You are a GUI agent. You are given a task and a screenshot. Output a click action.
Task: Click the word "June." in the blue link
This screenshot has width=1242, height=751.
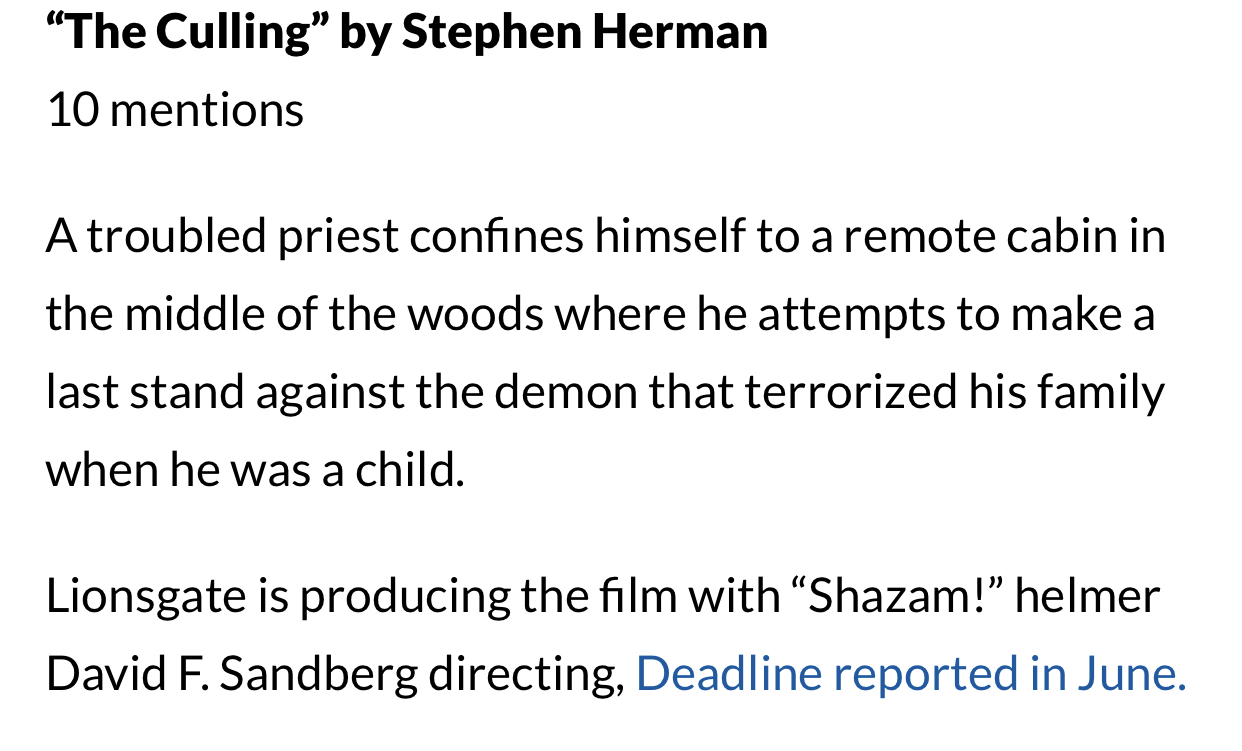click(1131, 674)
